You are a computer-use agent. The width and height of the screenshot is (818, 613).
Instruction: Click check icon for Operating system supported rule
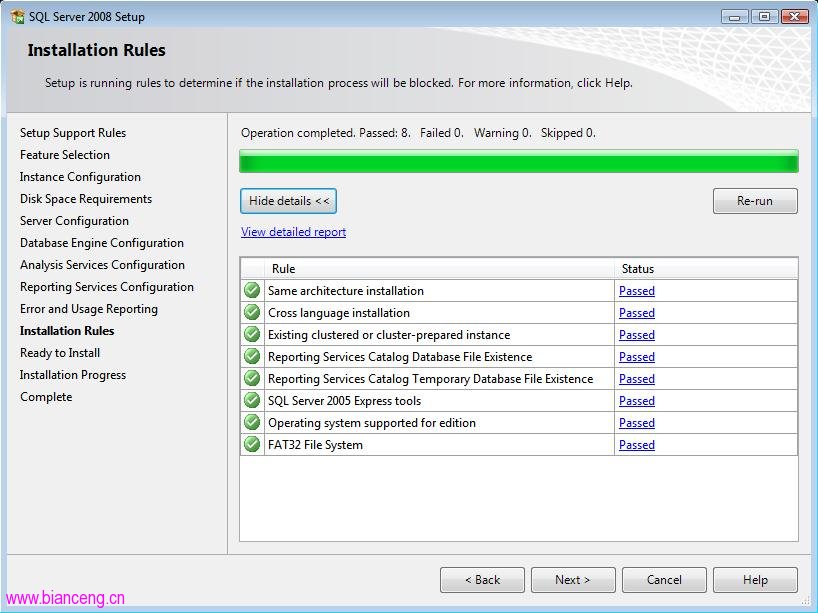tap(252, 422)
